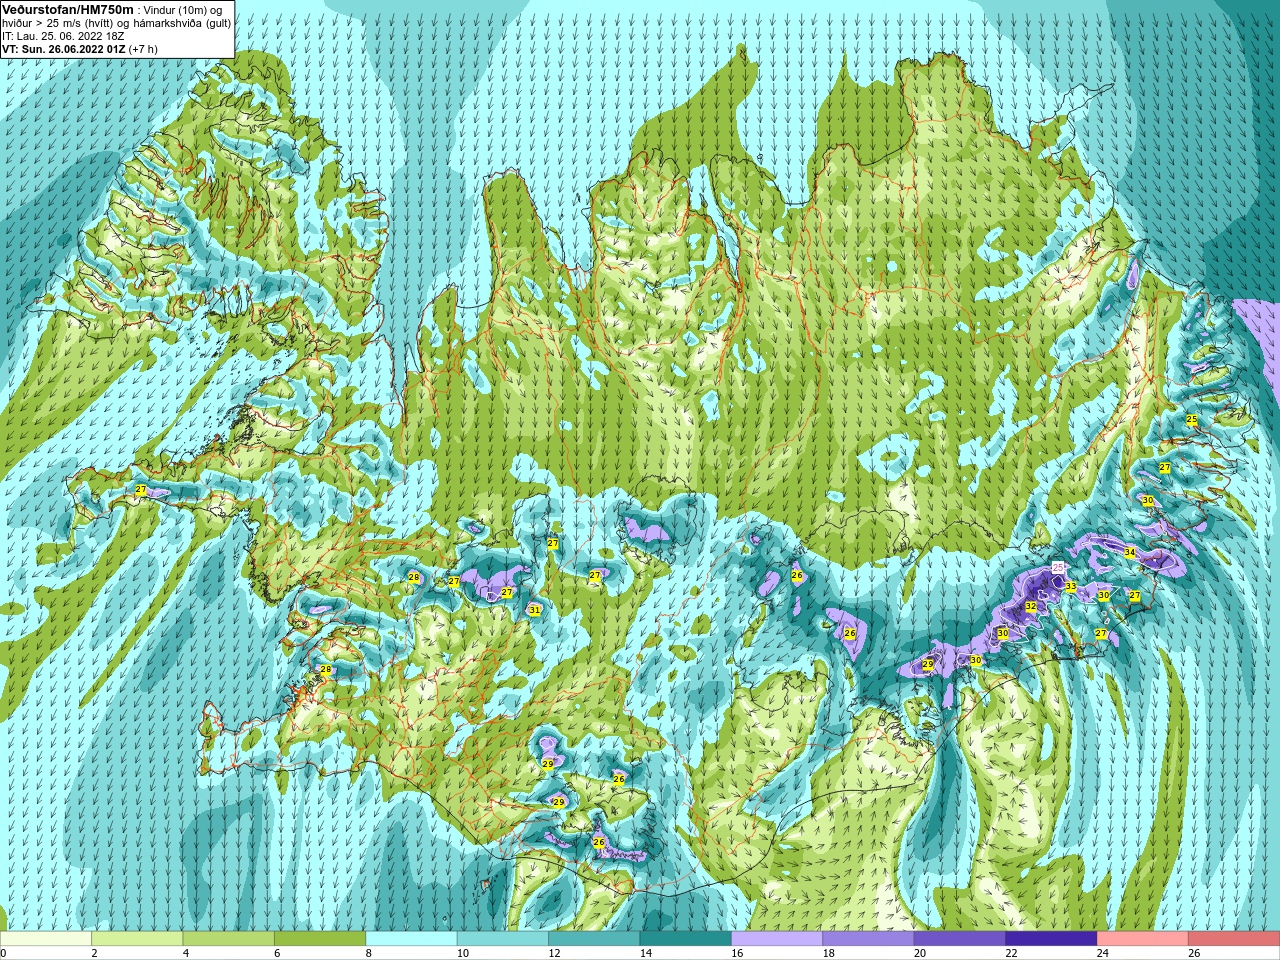
Task: Click the yellow gust marker 34
Action: pyautogui.click(x=1129, y=552)
